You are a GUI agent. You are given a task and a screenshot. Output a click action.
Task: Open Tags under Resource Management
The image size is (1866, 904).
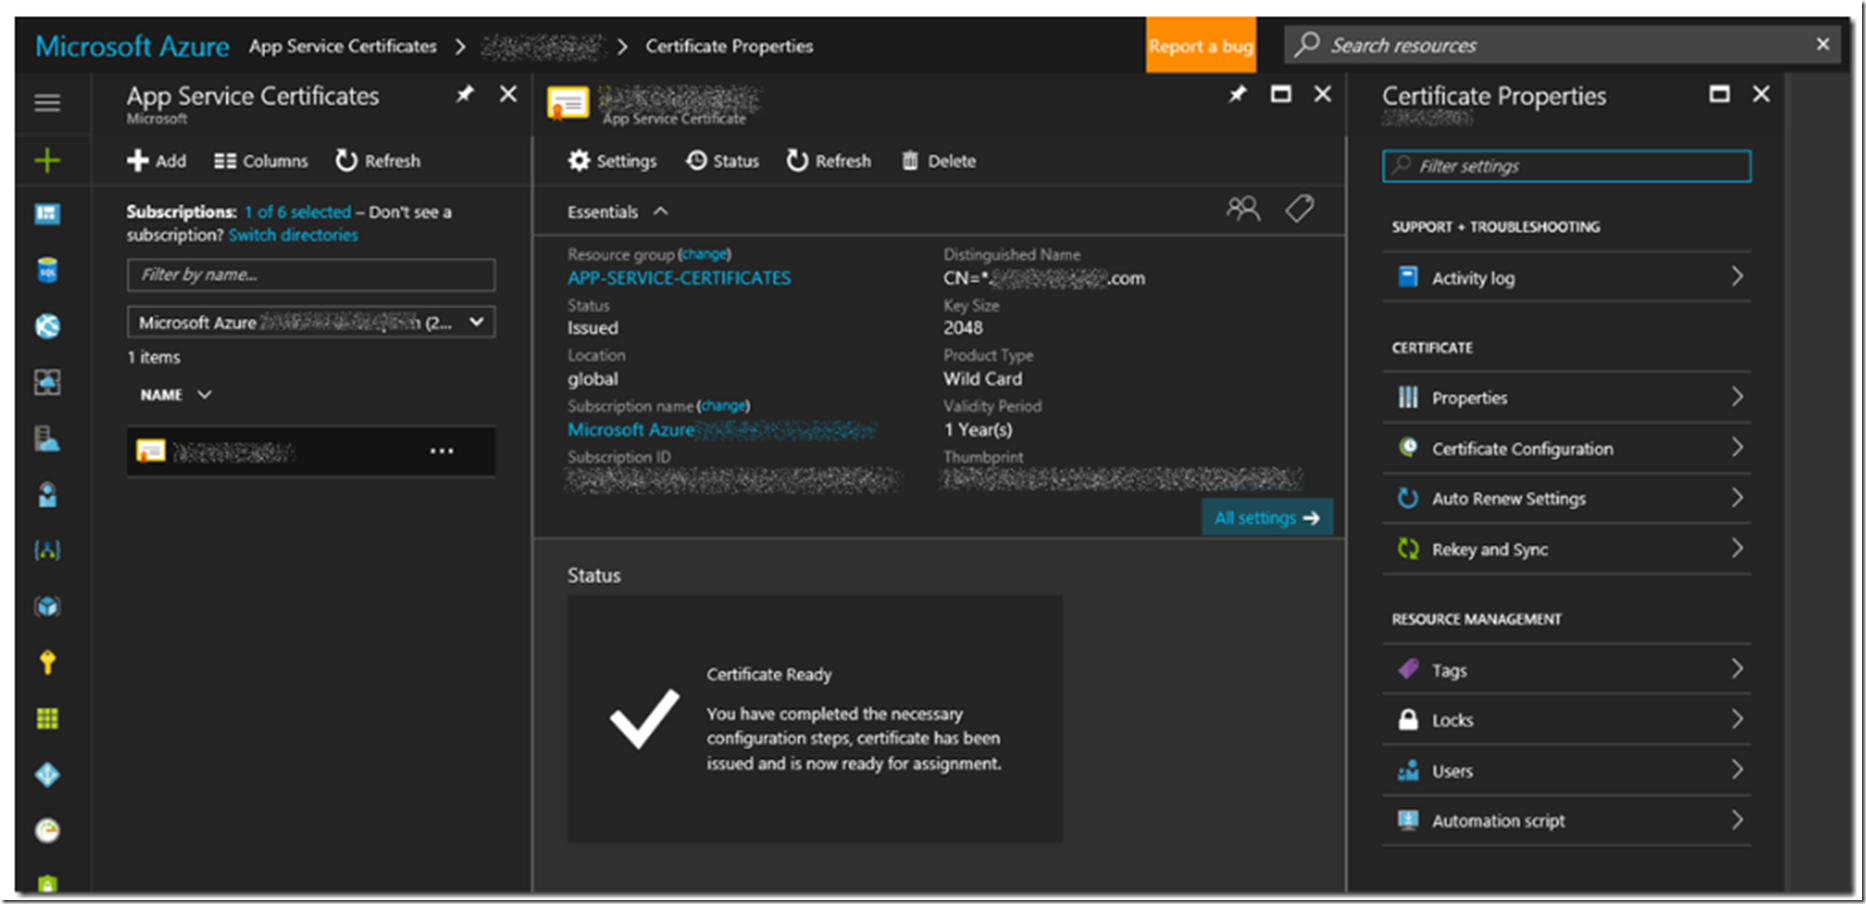pos(1567,670)
